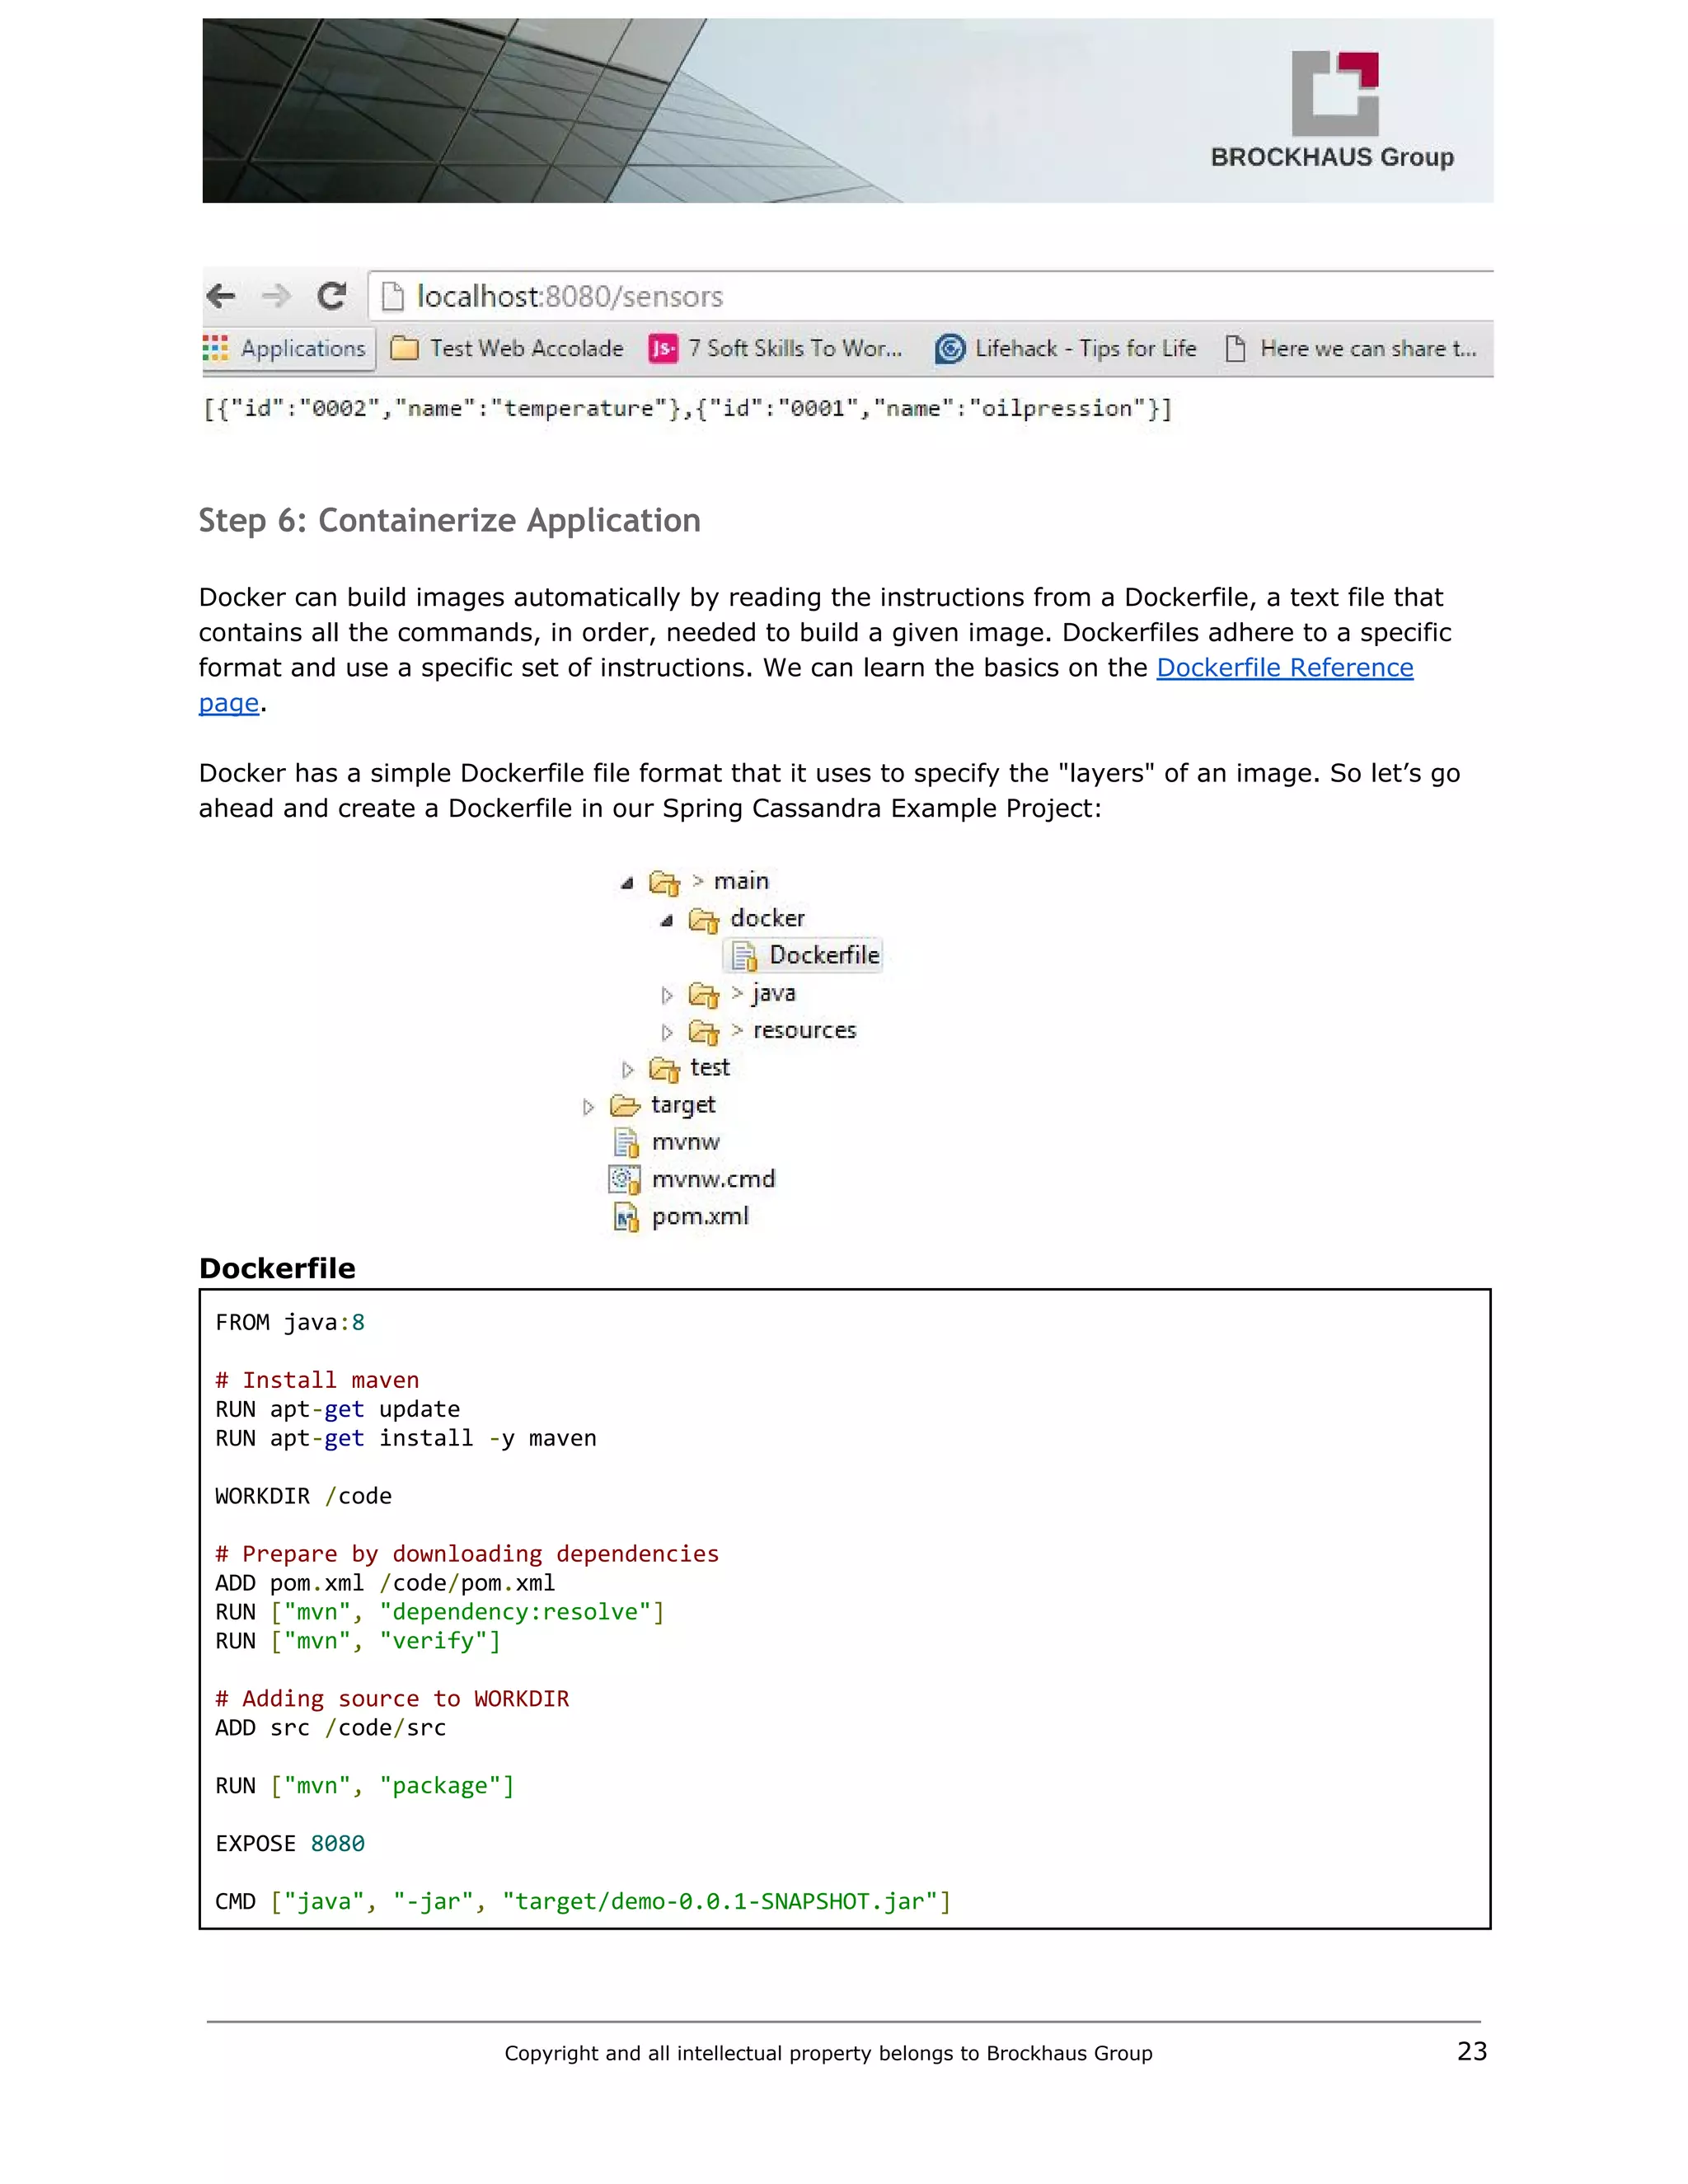
Task: Click the JSON sensors response text
Action: (688, 409)
